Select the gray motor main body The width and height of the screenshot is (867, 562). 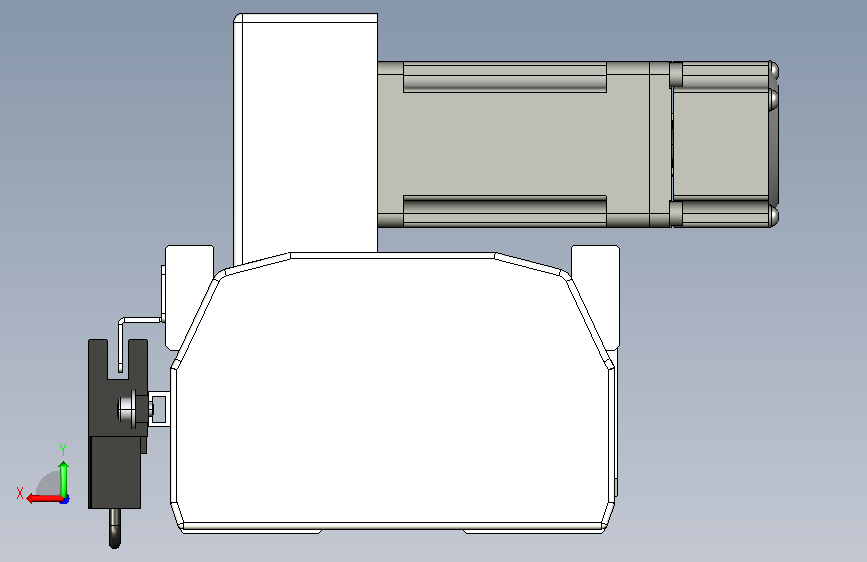(514, 144)
